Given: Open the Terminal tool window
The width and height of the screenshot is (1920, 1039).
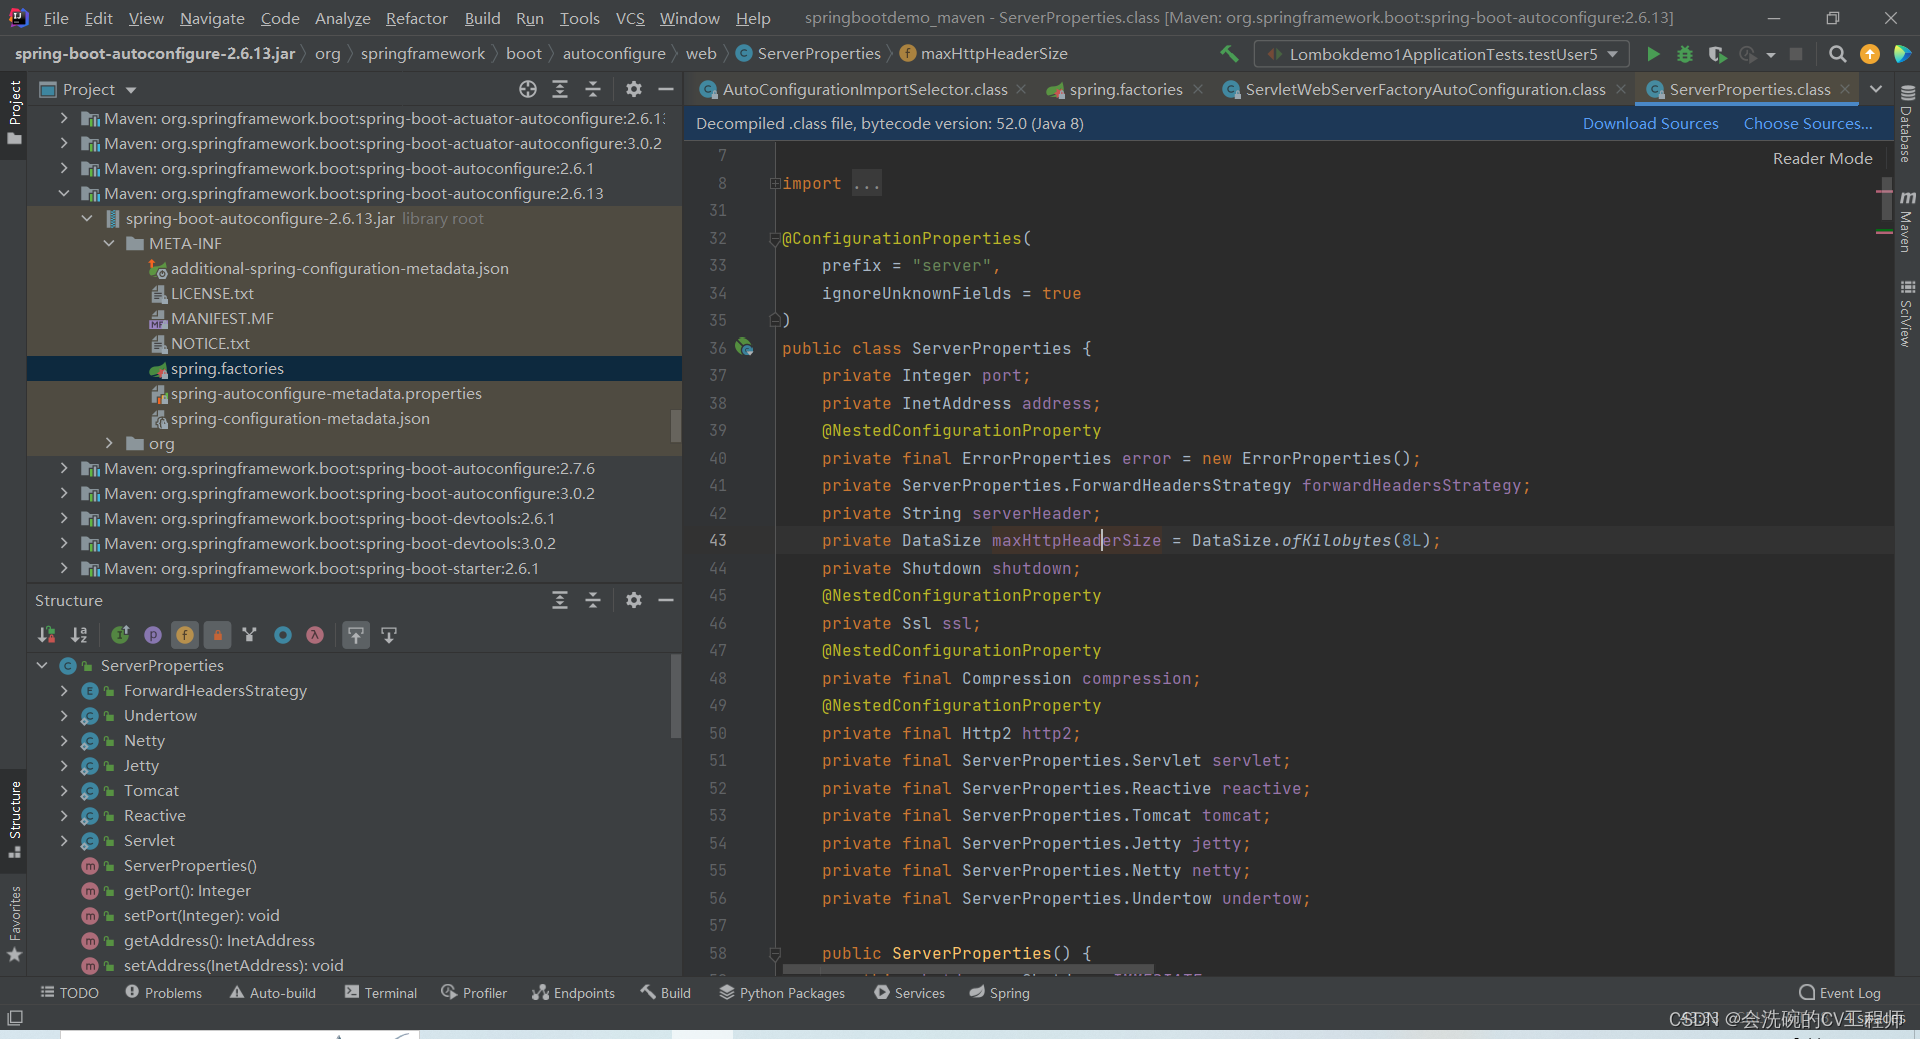Looking at the screenshot, I should tap(381, 993).
